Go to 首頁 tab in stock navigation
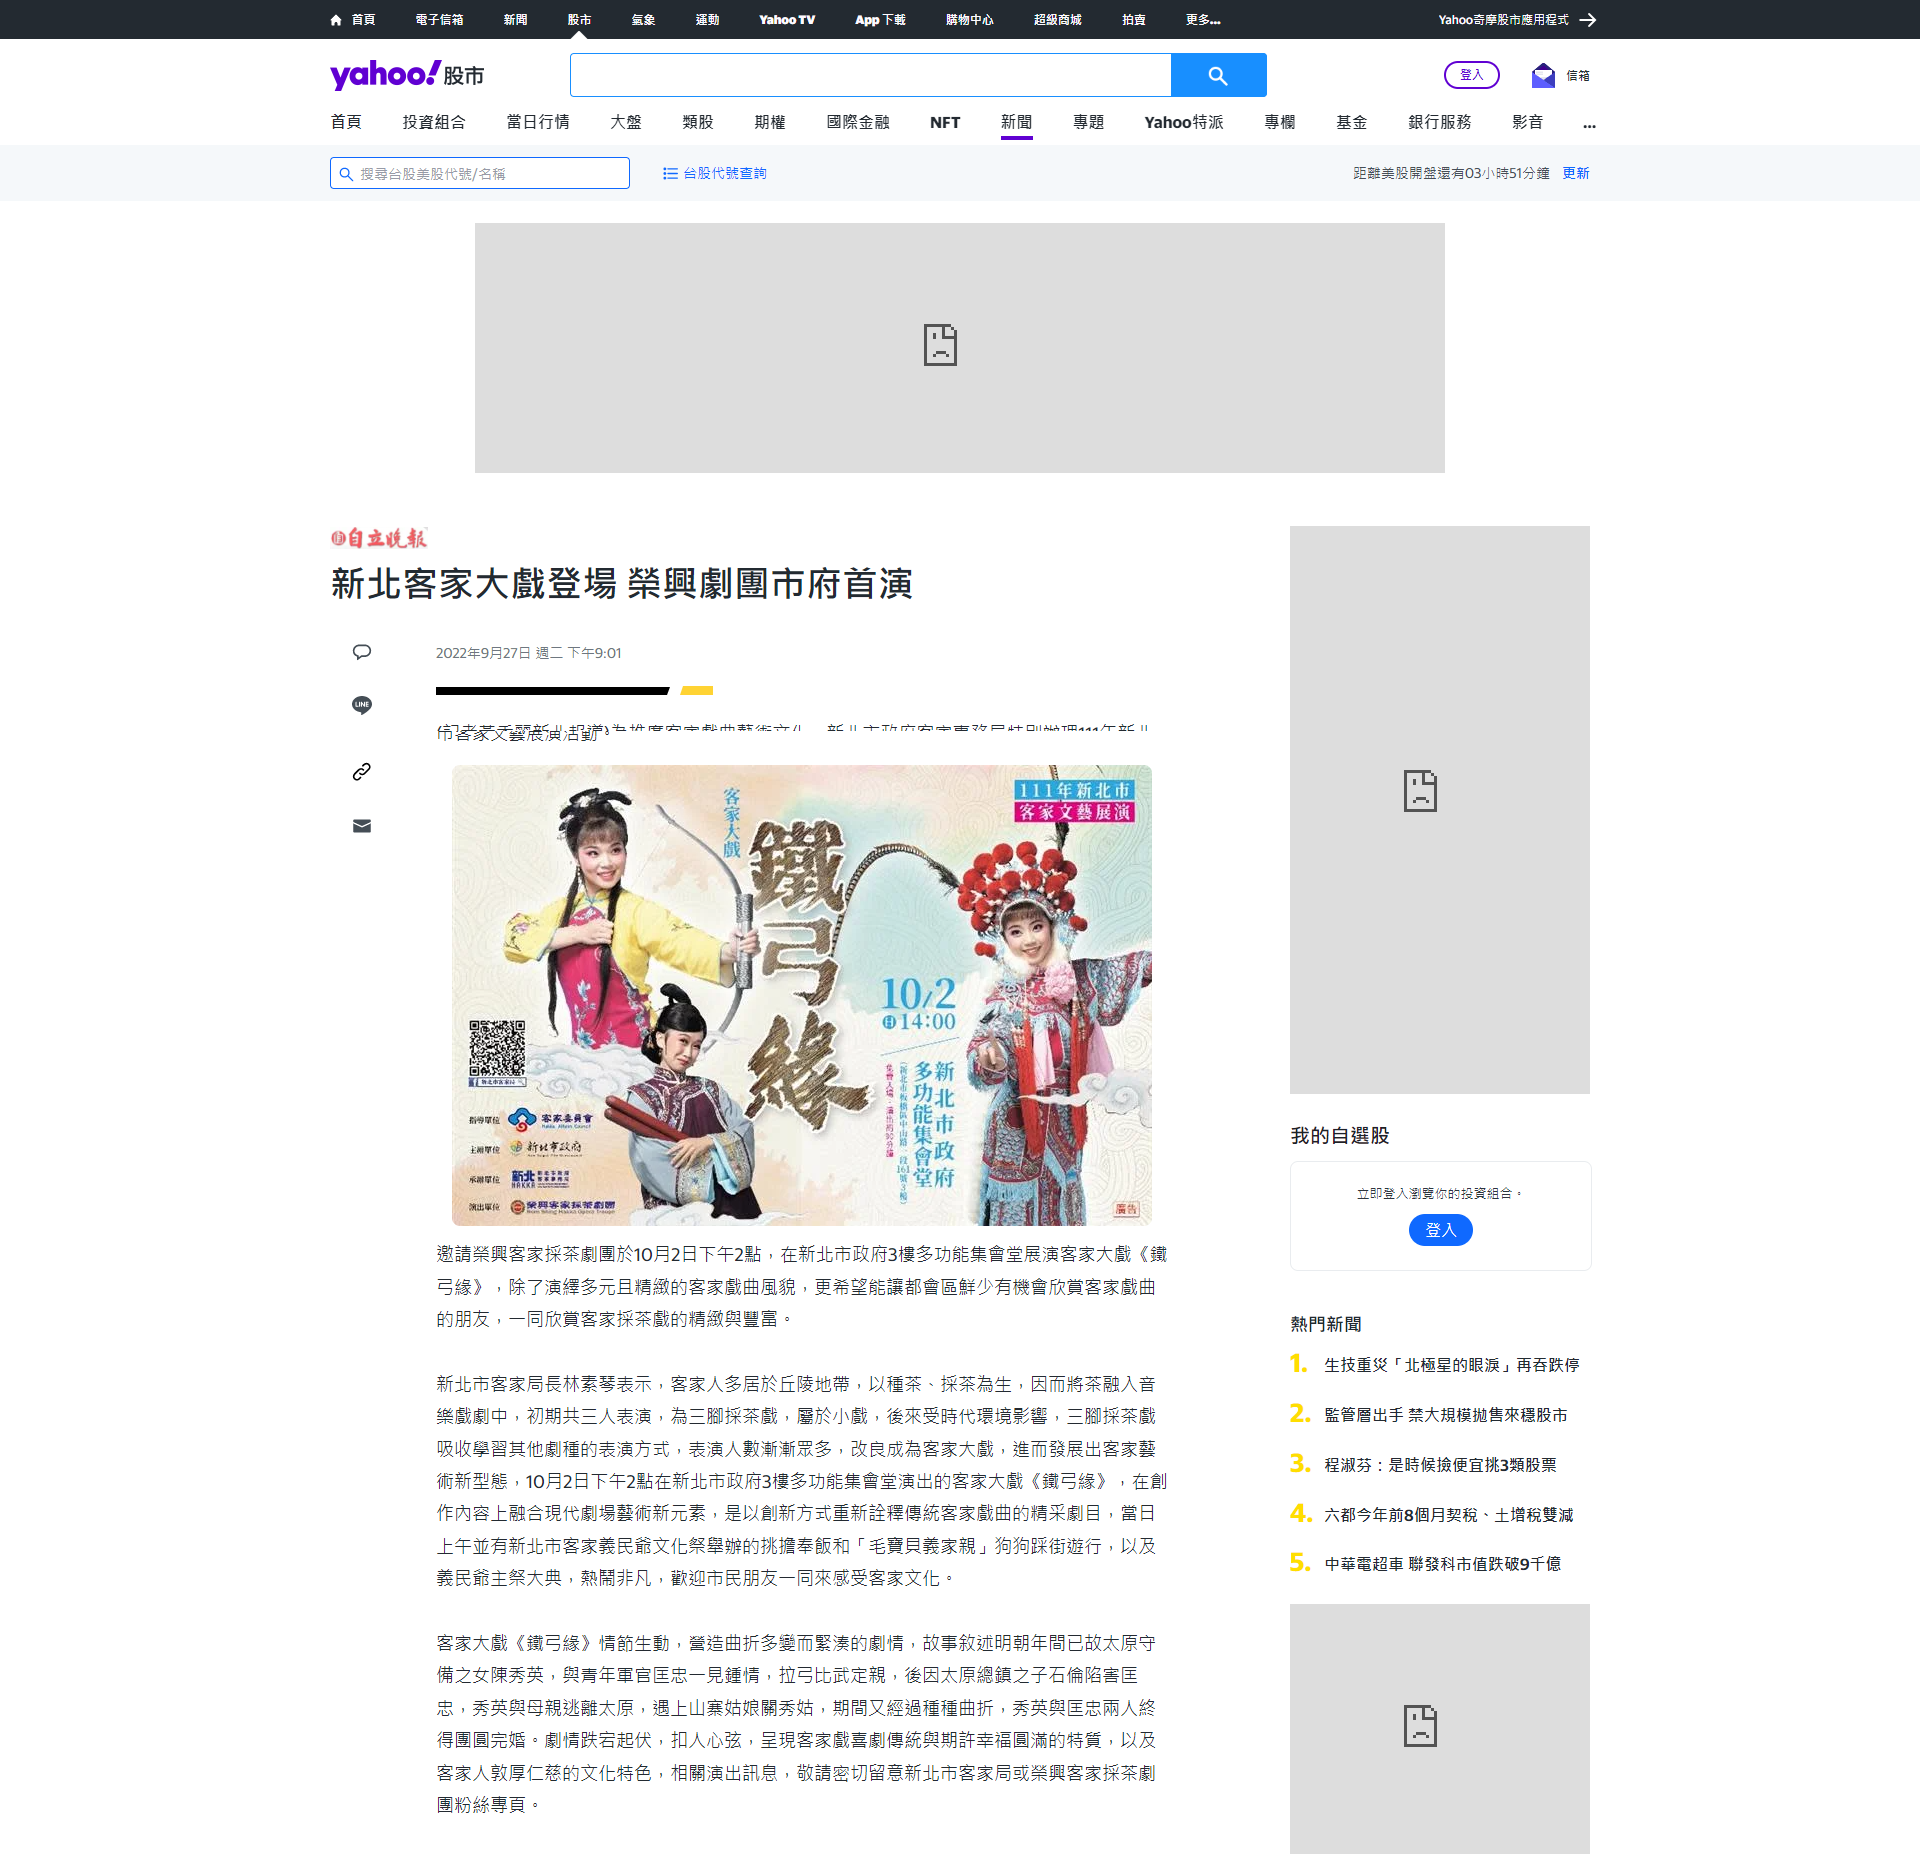Viewport: 1920px width, 1864px height. 346,122
